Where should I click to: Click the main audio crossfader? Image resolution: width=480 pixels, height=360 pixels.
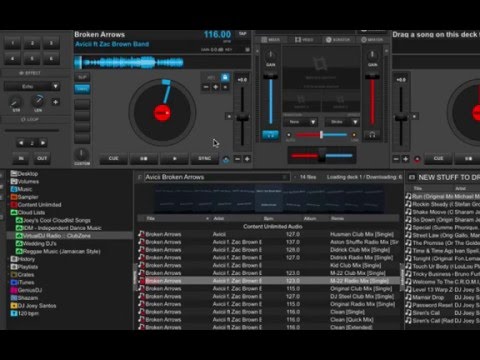click(322, 155)
